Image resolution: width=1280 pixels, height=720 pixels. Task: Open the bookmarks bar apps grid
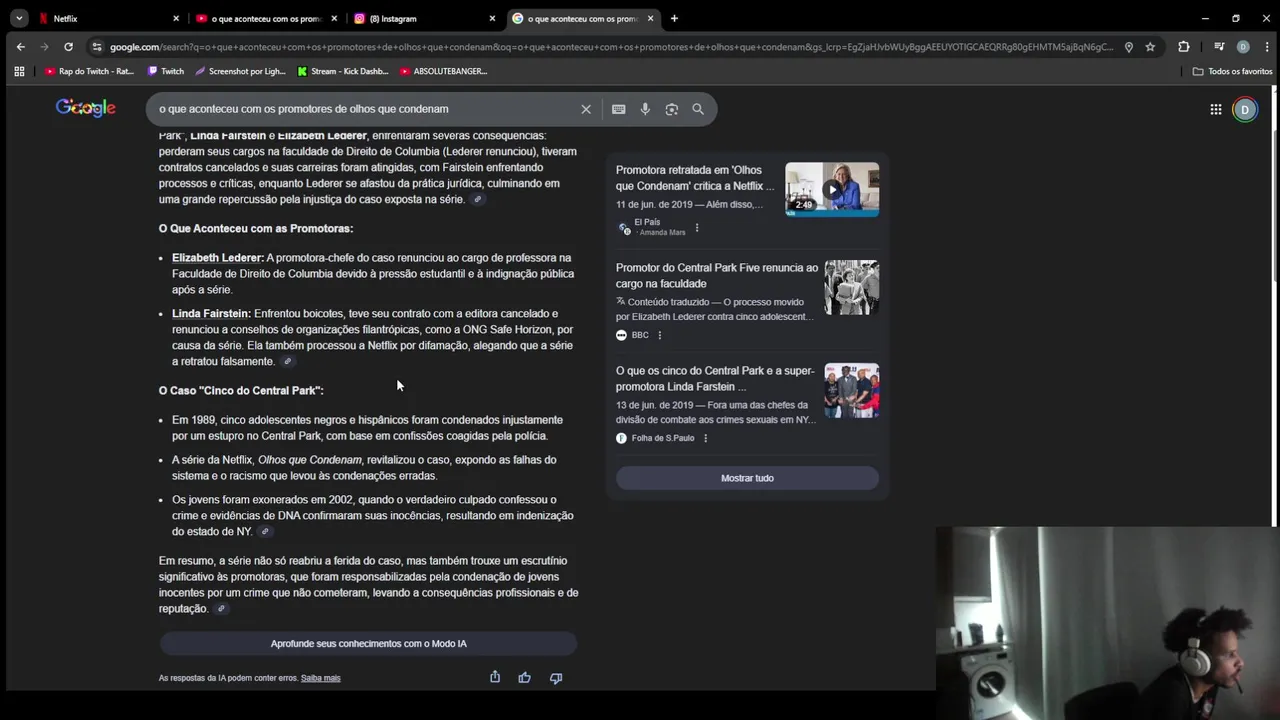[x=19, y=71]
